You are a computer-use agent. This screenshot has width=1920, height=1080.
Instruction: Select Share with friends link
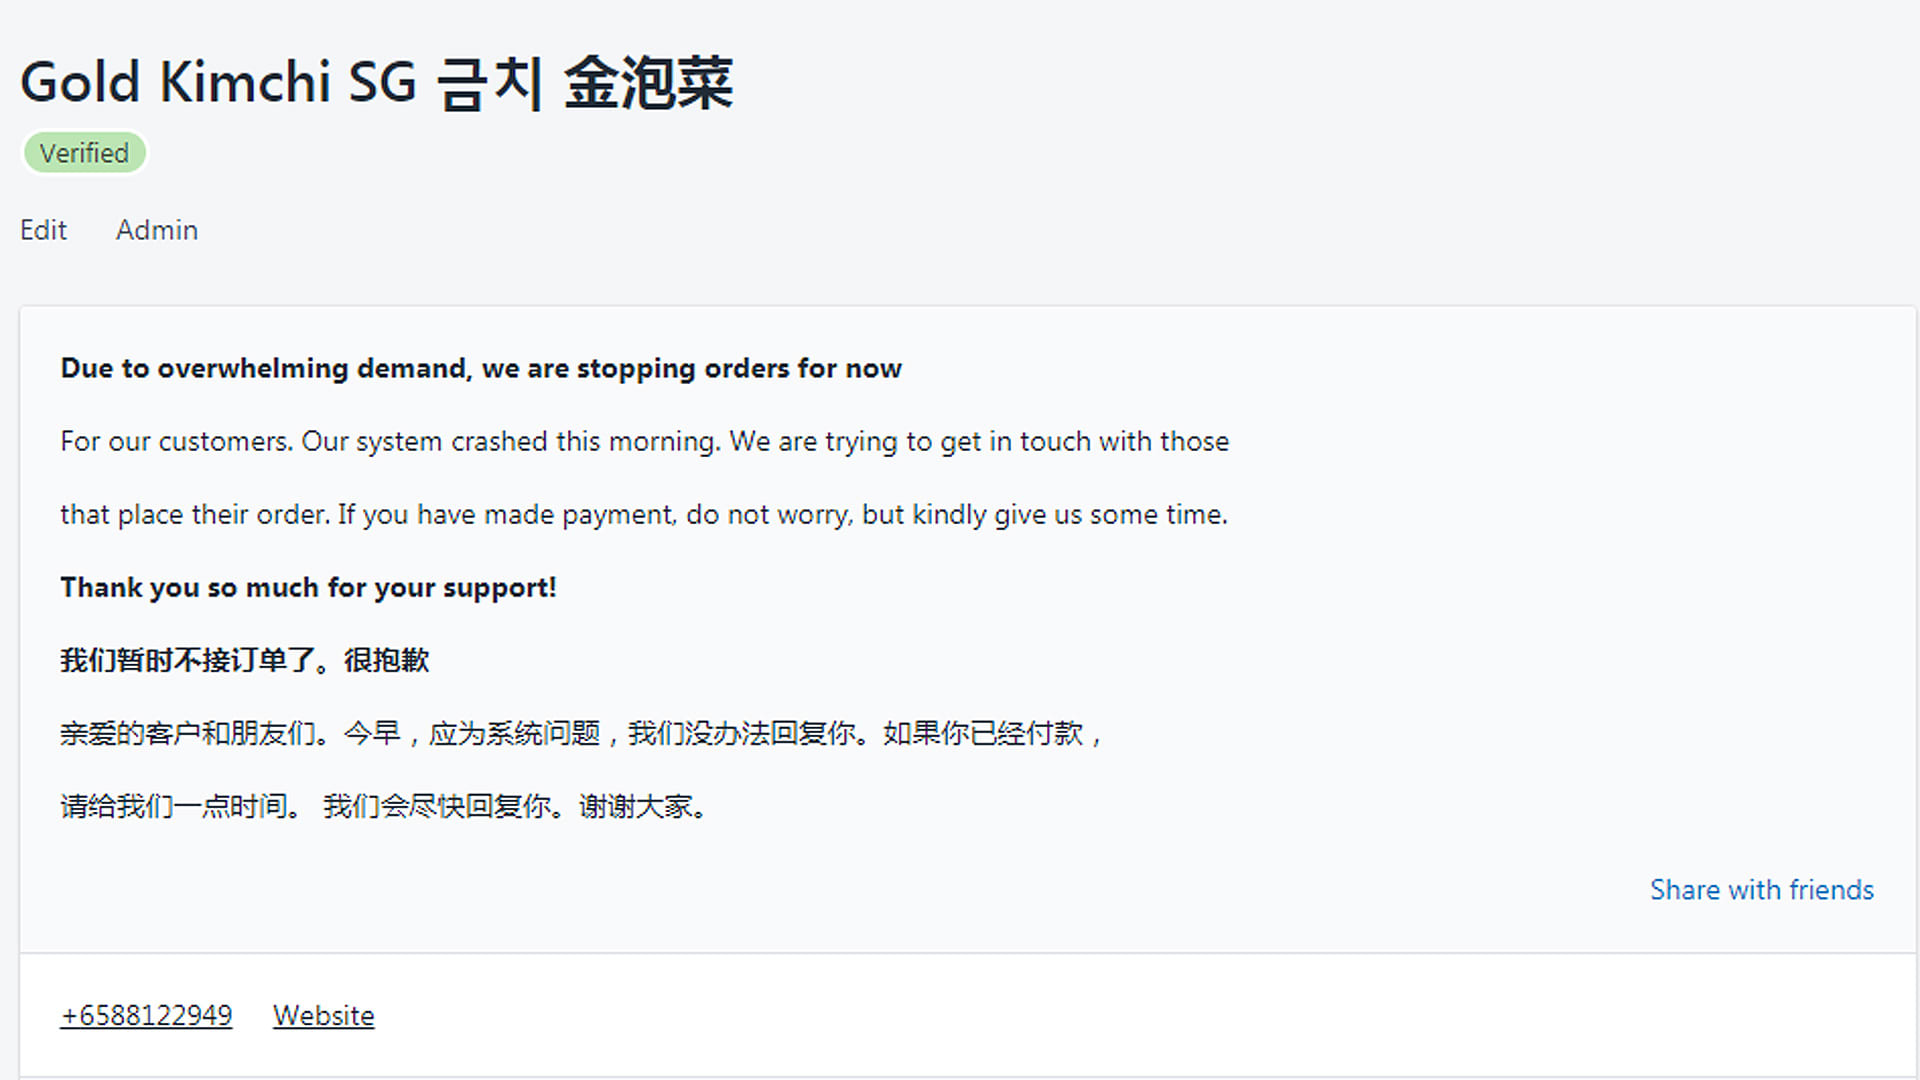[x=1761, y=890]
